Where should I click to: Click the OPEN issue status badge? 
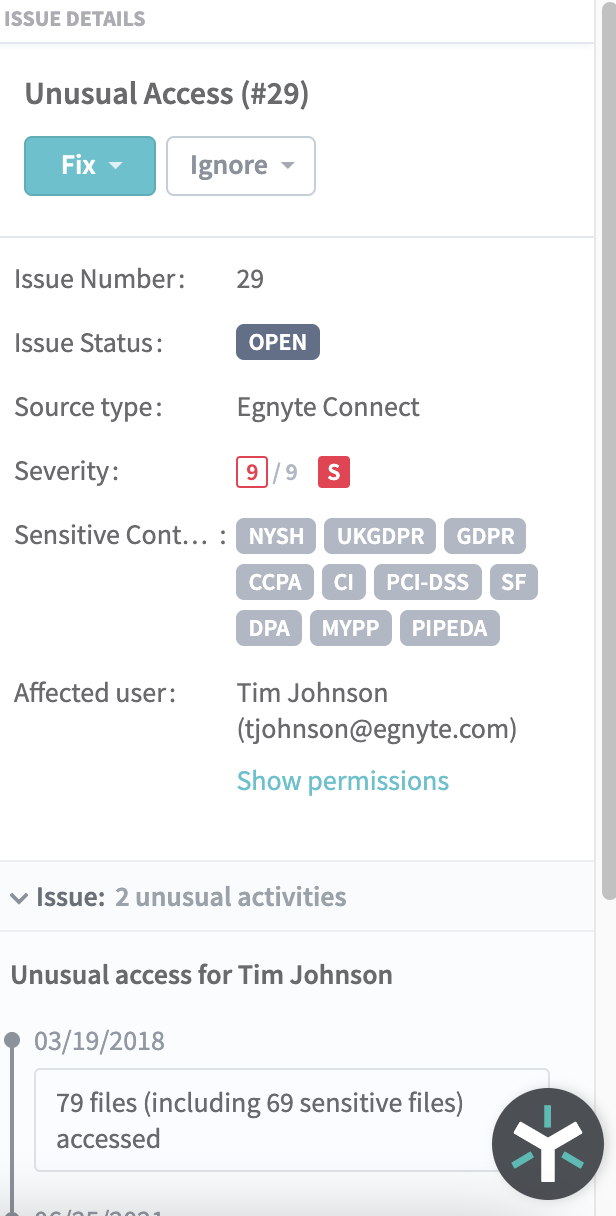[278, 342]
